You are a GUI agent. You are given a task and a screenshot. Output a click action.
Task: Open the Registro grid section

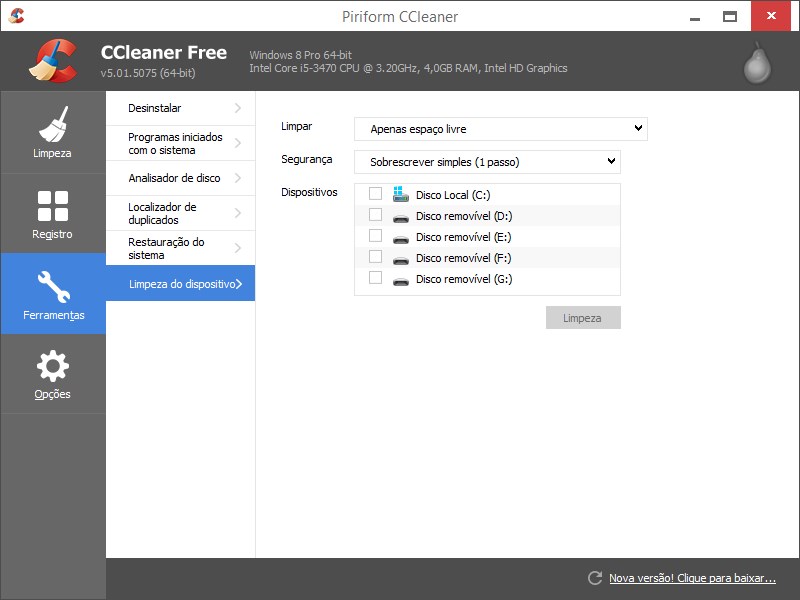click(x=53, y=214)
